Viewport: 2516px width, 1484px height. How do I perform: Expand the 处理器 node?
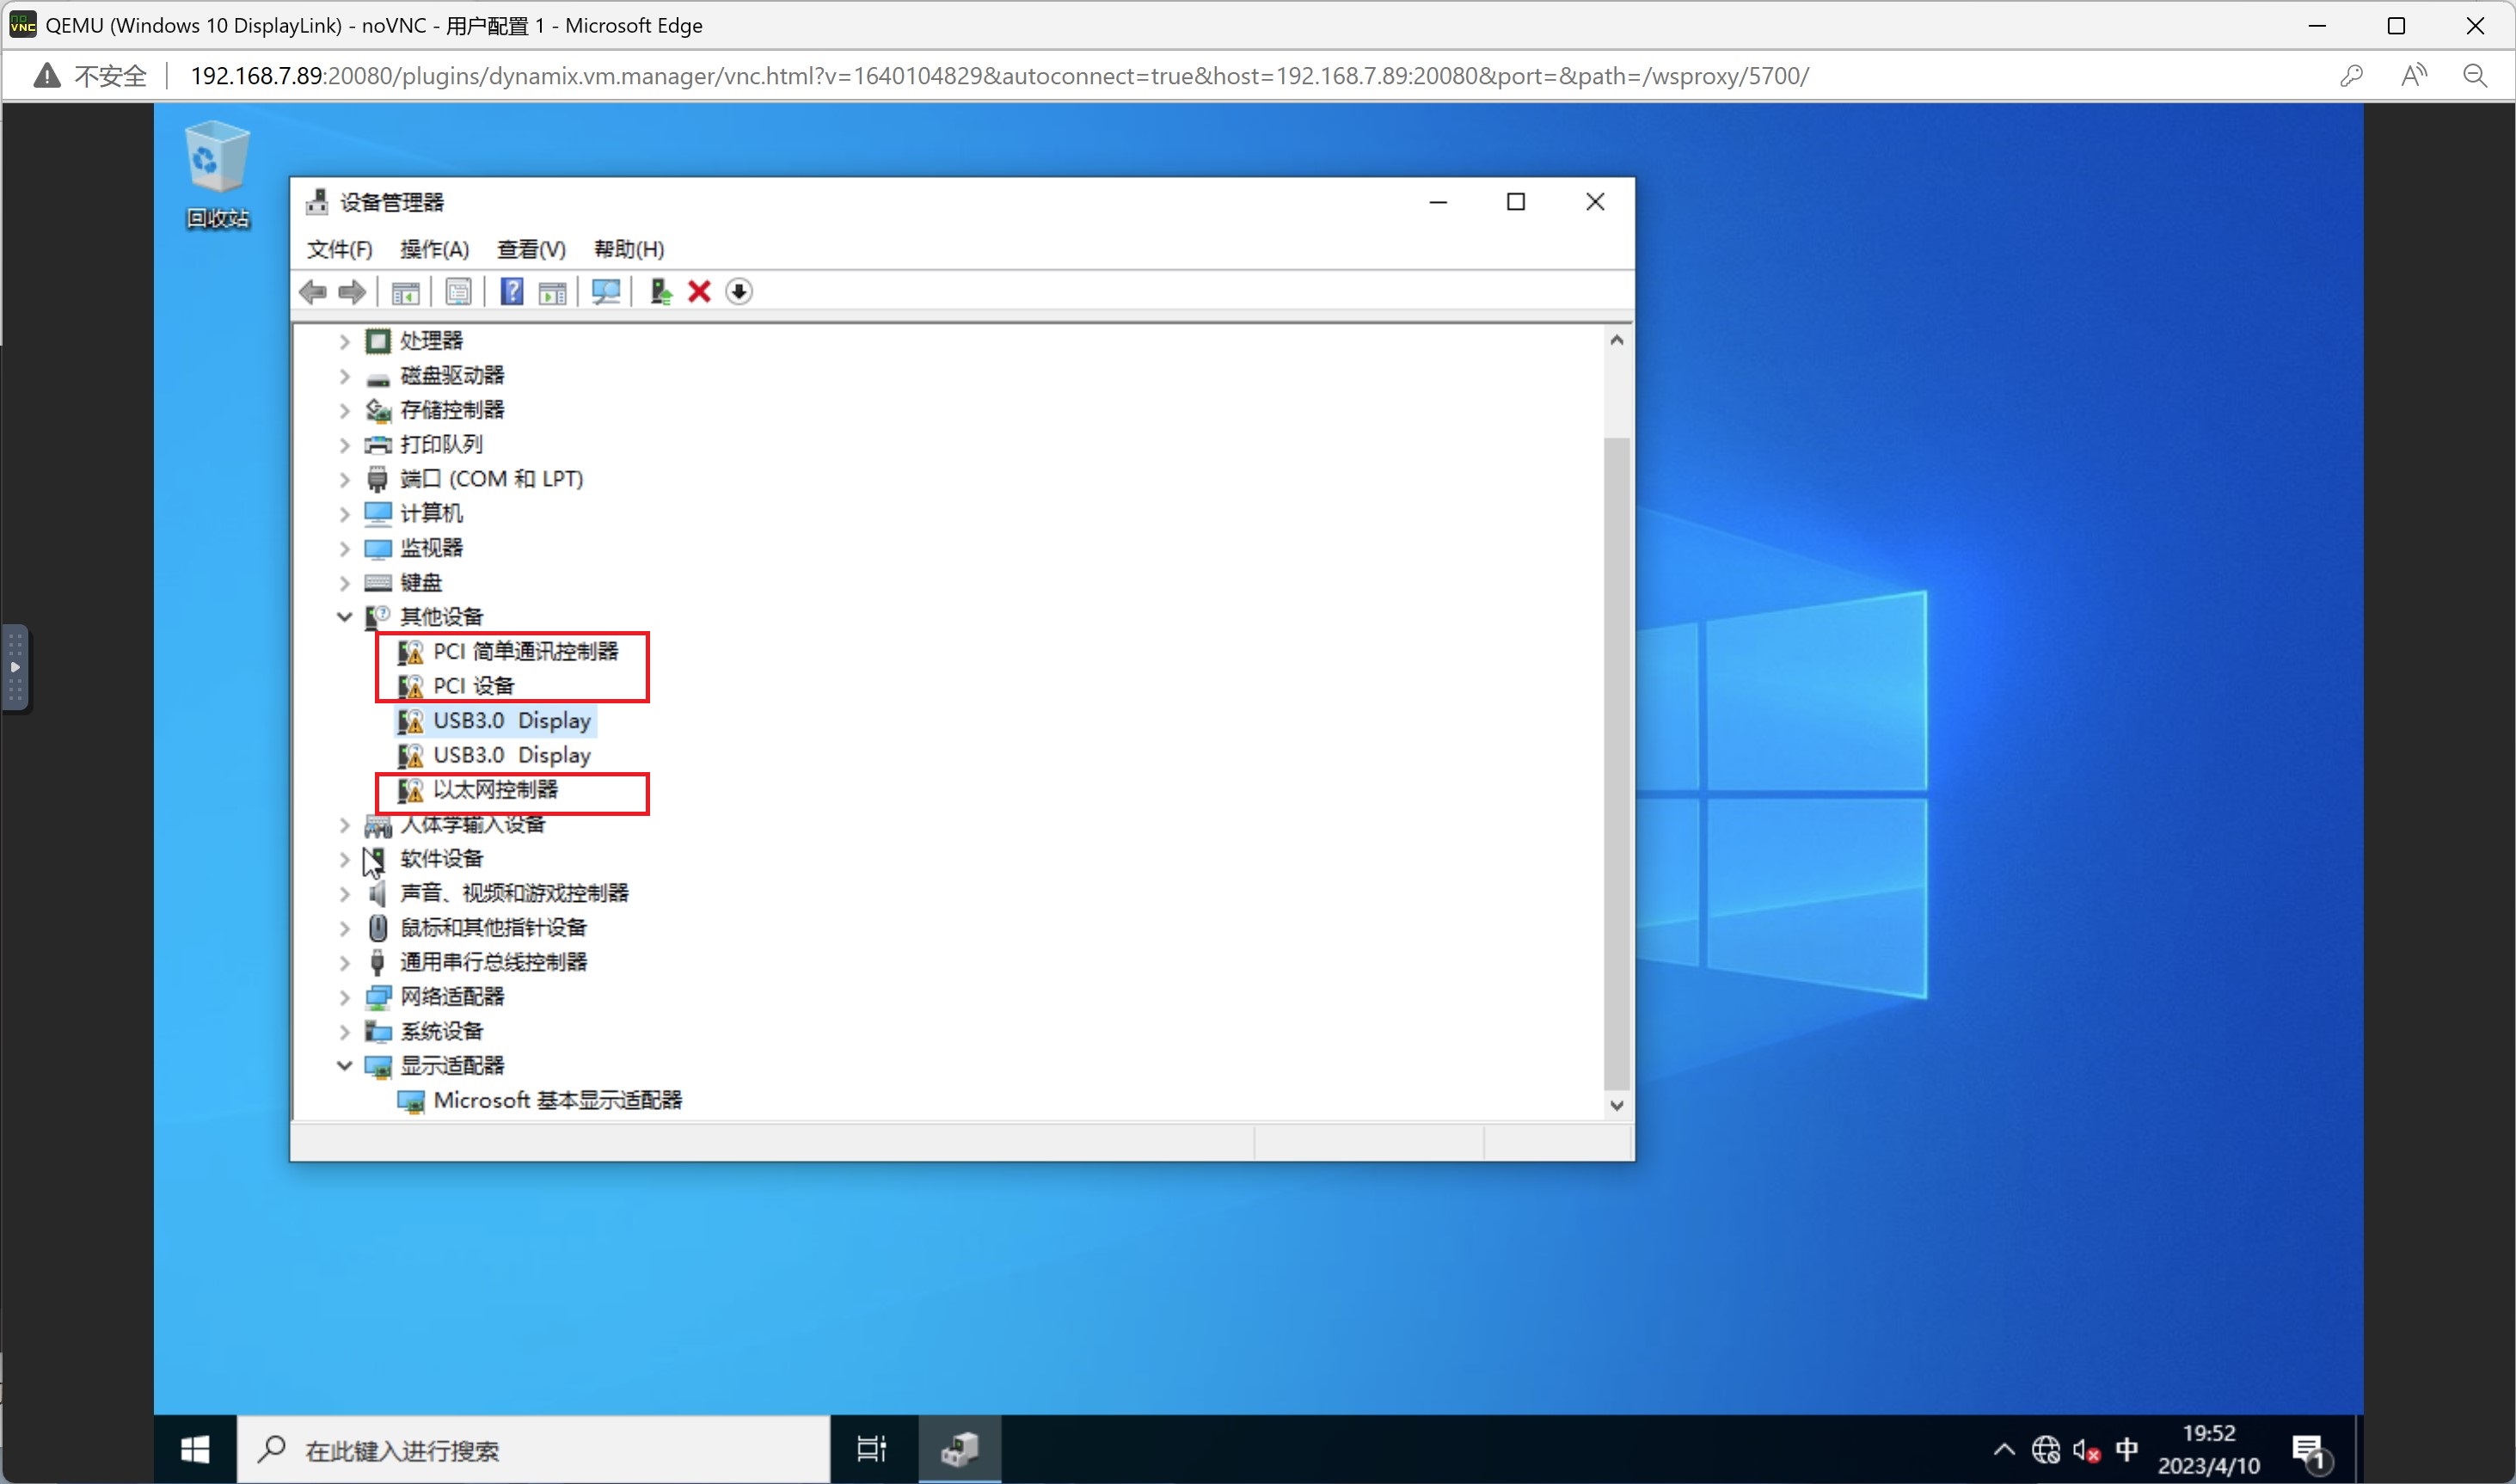pos(344,342)
